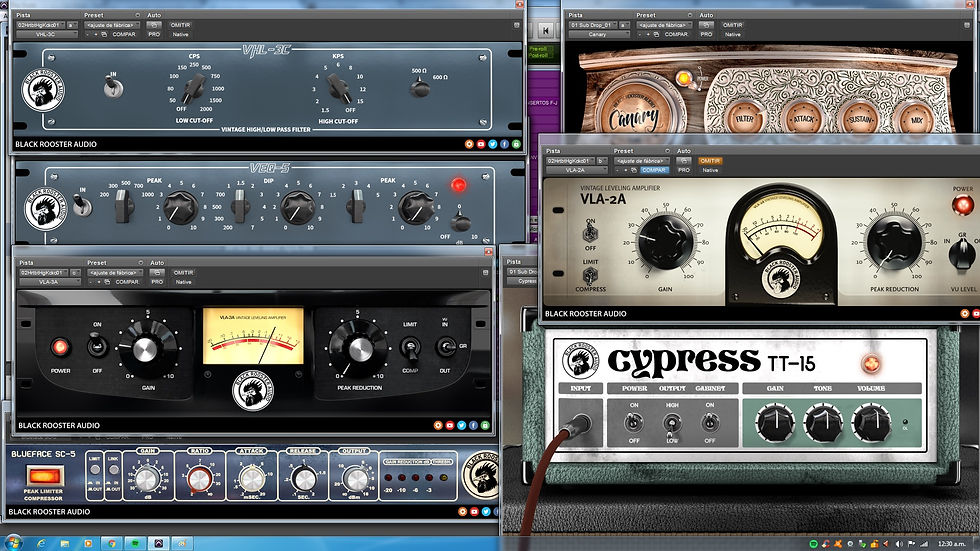The width and height of the screenshot is (980, 551).
Task: Click highlighted OMITIR in VLA-2A window
Action: click(x=710, y=161)
